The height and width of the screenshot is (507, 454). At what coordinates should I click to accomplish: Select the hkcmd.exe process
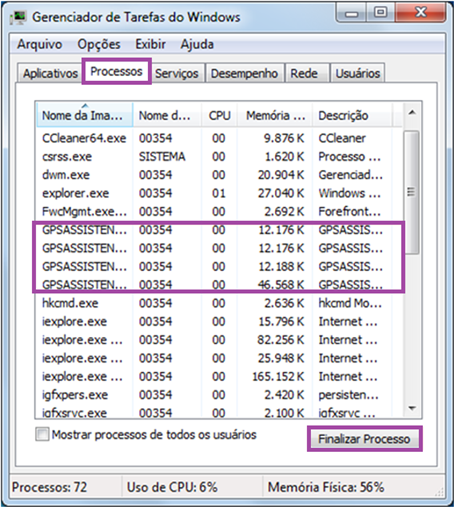pos(219,303)
